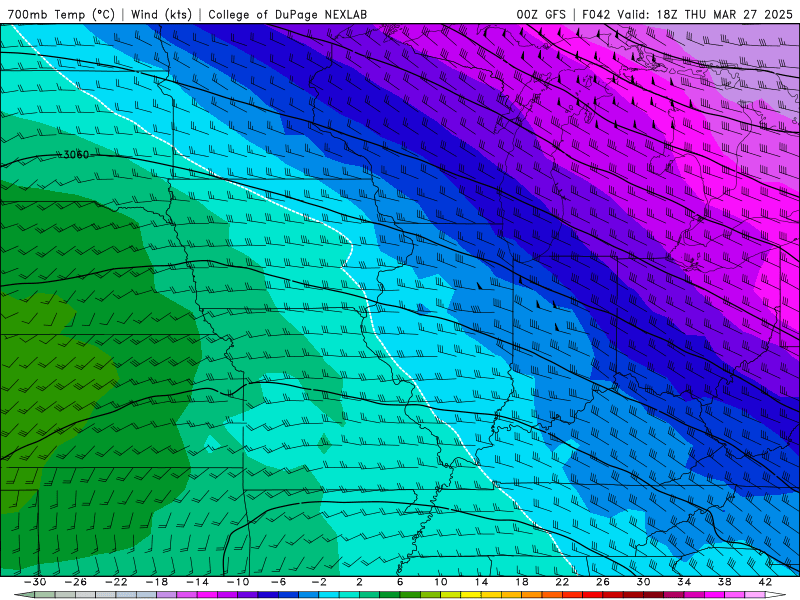The width and height of the screenshot is (800, 600).
Task: Click the '30' colorbar scale label
Action: coord(643,582)
